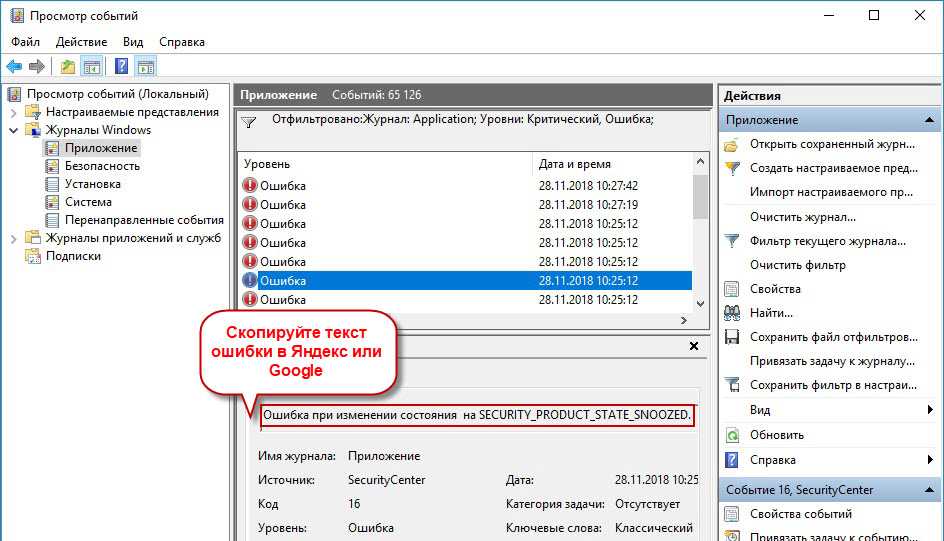Click the Create custom view funnel icon
The width and height of the screenshot is (944, 541).
pyautogui.click(x=733, y=168)
